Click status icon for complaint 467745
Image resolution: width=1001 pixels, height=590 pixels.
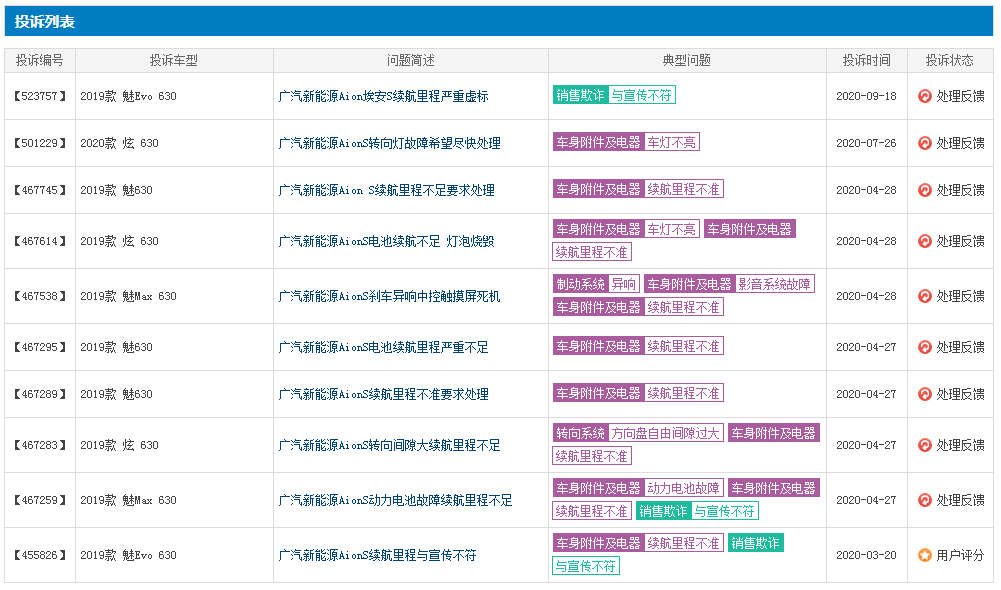click(924, 190)
